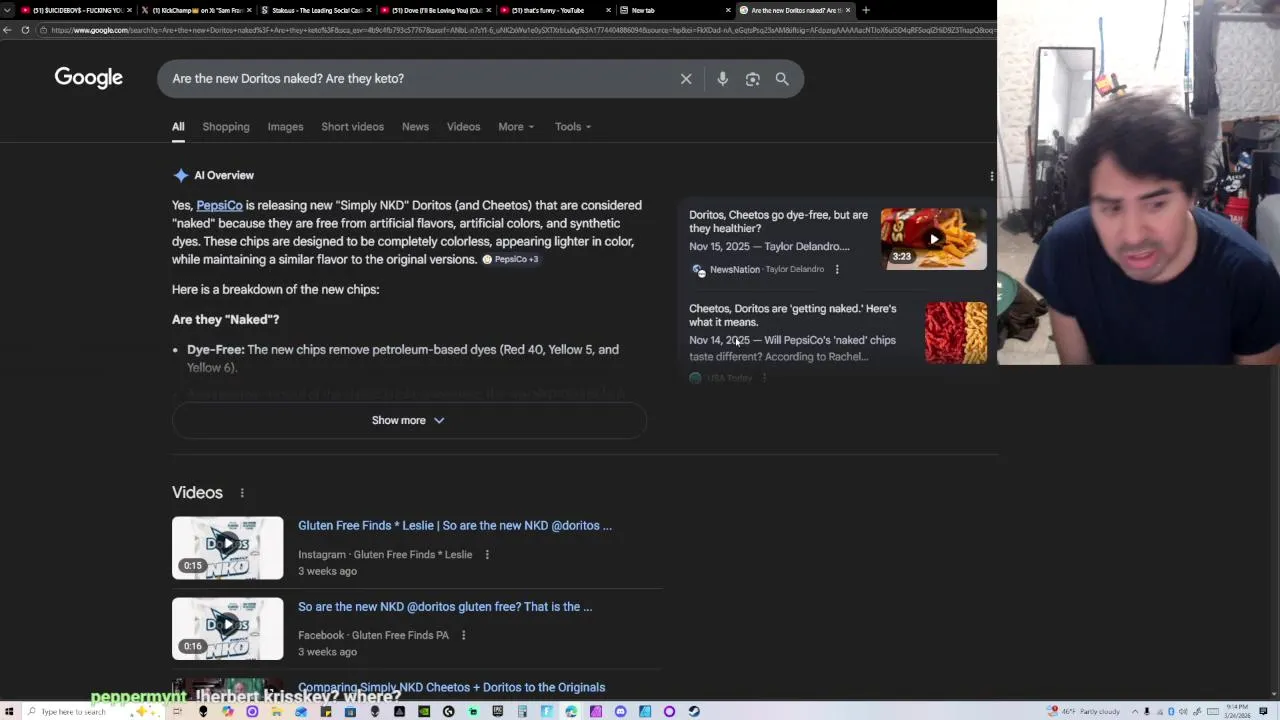
Task: Open the Videos section three-dot menu
Action: click(x=241, y=493)
